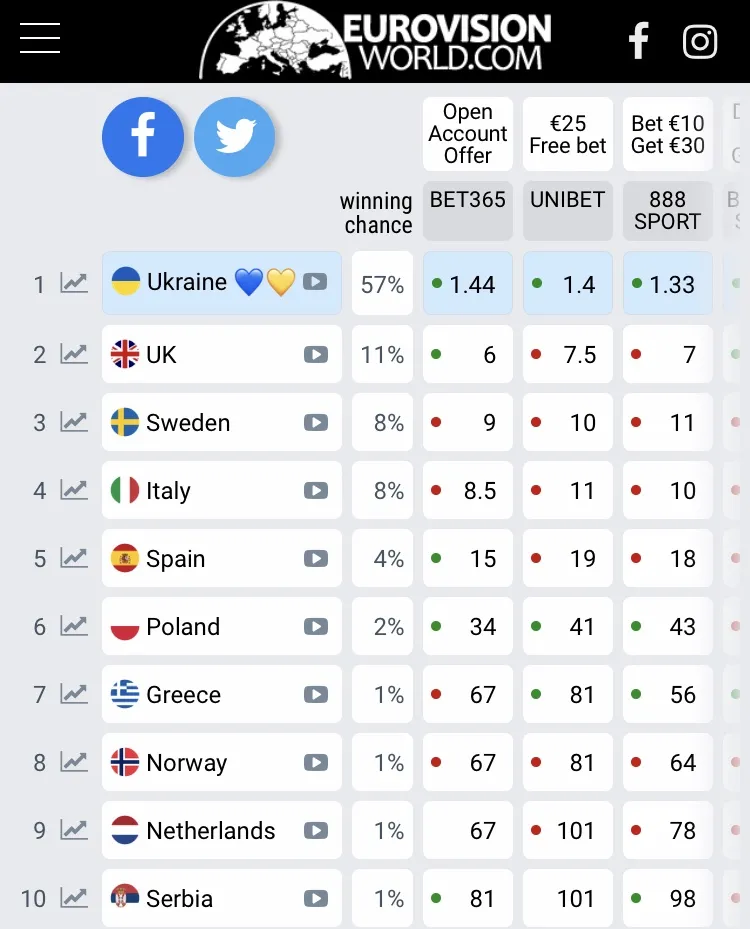
Task: Click the Open Account Offer box
Action: [468, 134]
